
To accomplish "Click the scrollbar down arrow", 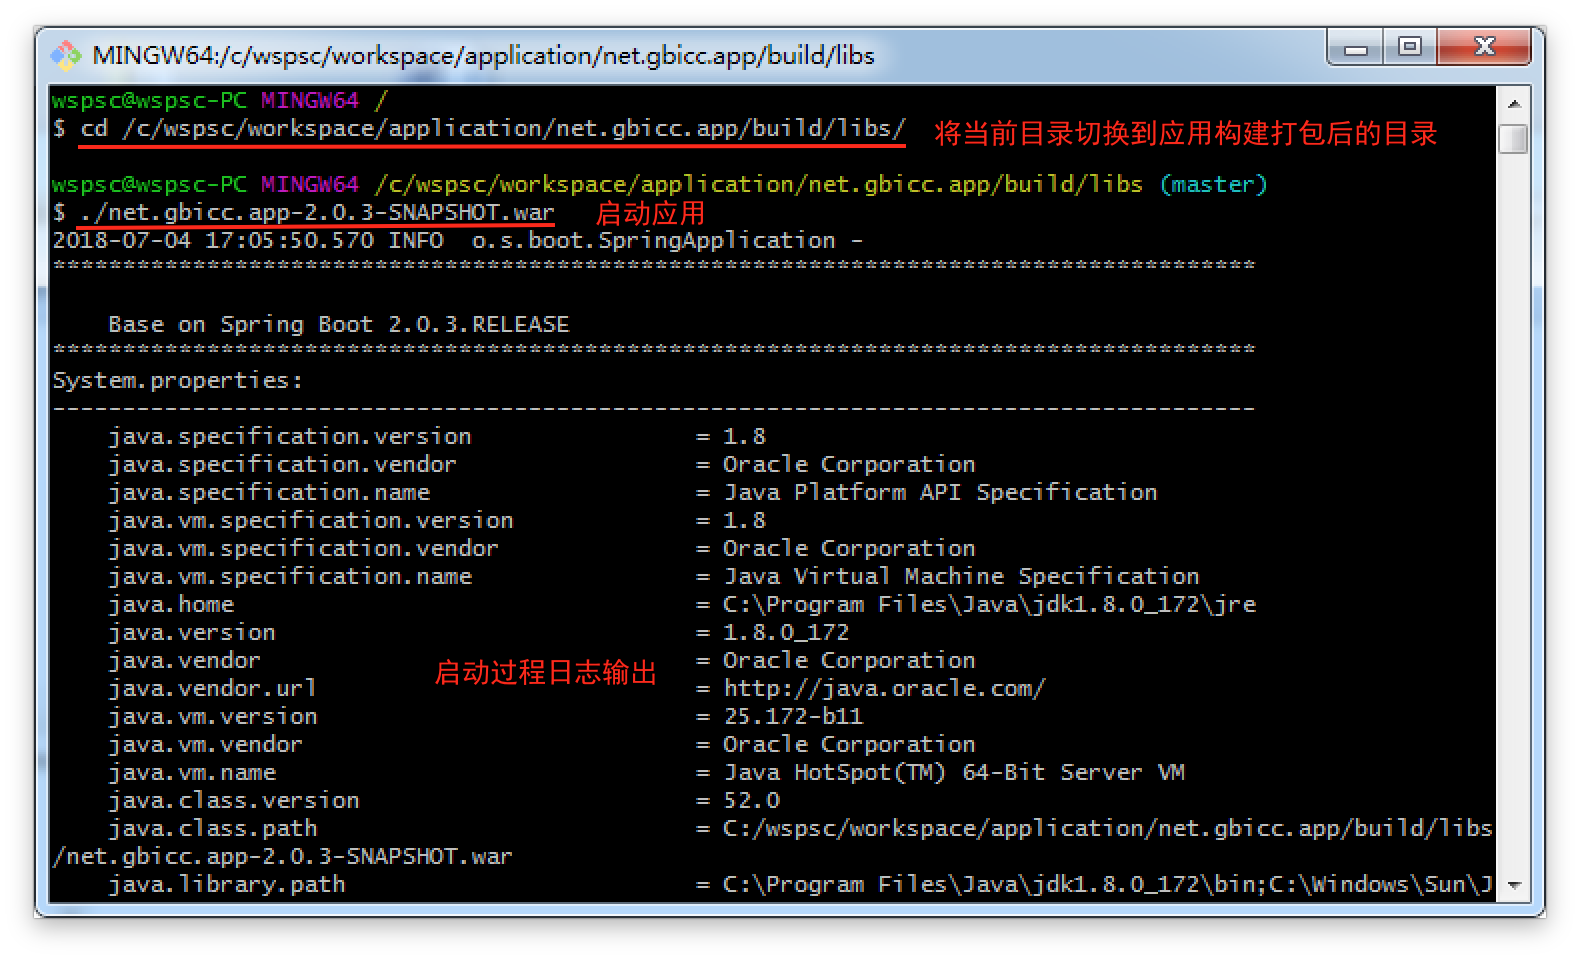I will [1513, 885].
